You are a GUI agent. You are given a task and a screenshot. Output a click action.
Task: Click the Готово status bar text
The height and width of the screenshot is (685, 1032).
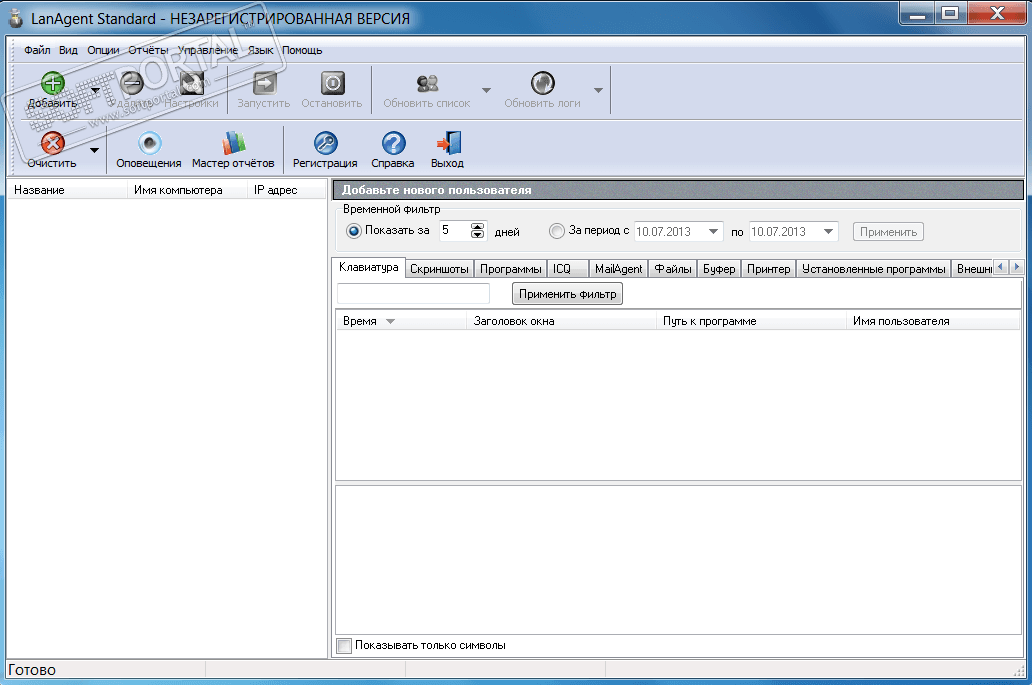pos(32,670)
